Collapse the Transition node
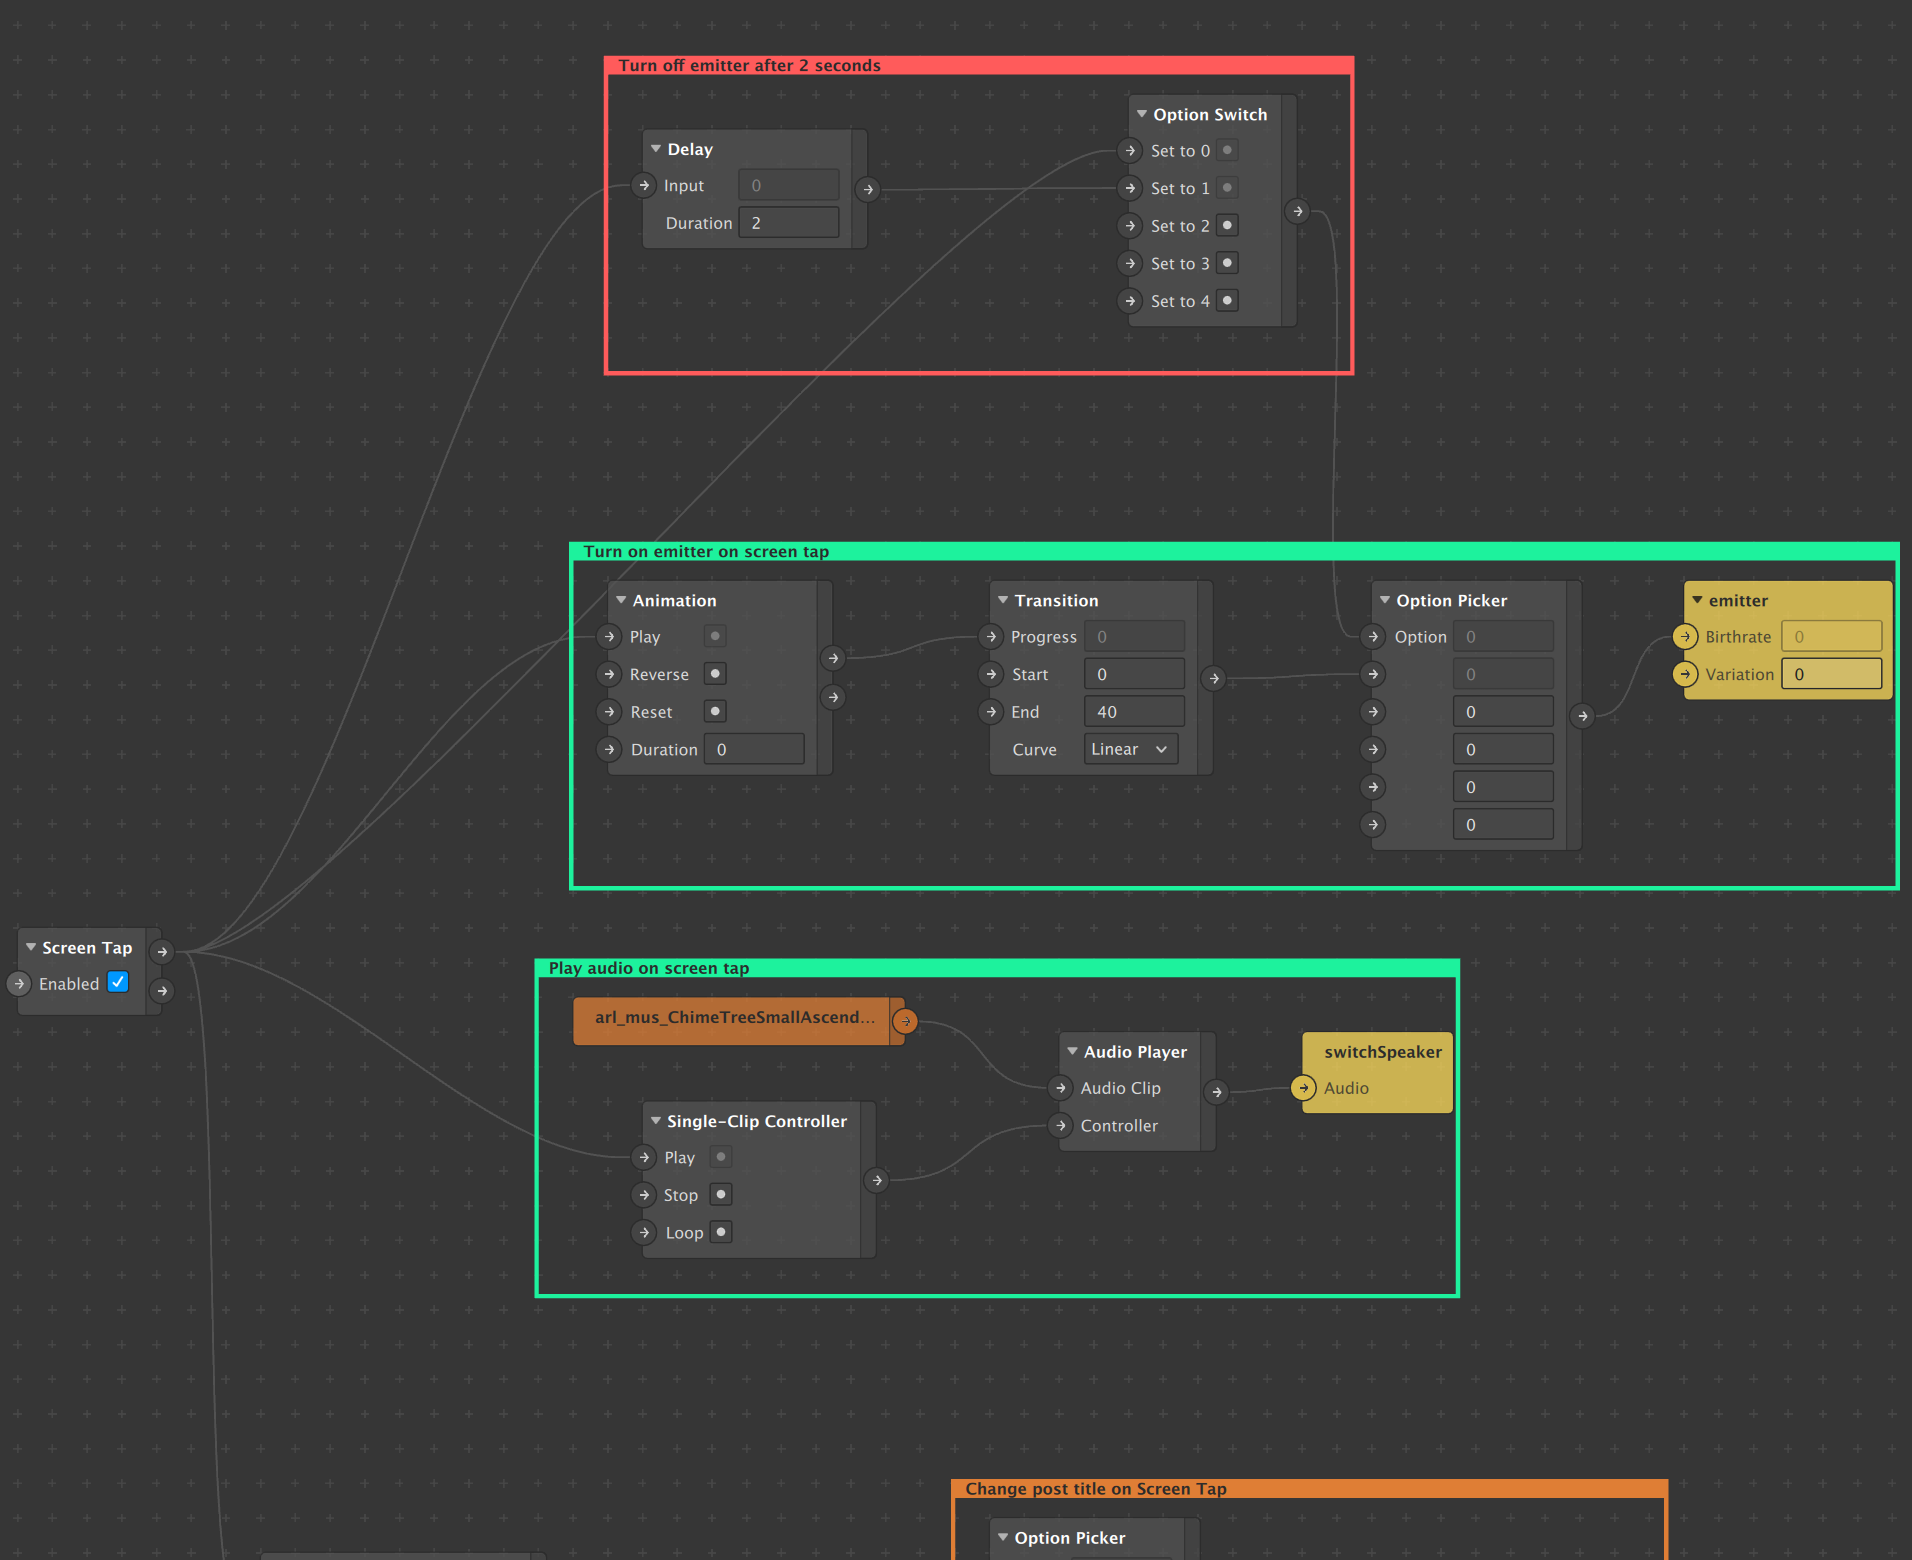This screenshot has width=1912, height=1560. click(x=1003, y=600)
